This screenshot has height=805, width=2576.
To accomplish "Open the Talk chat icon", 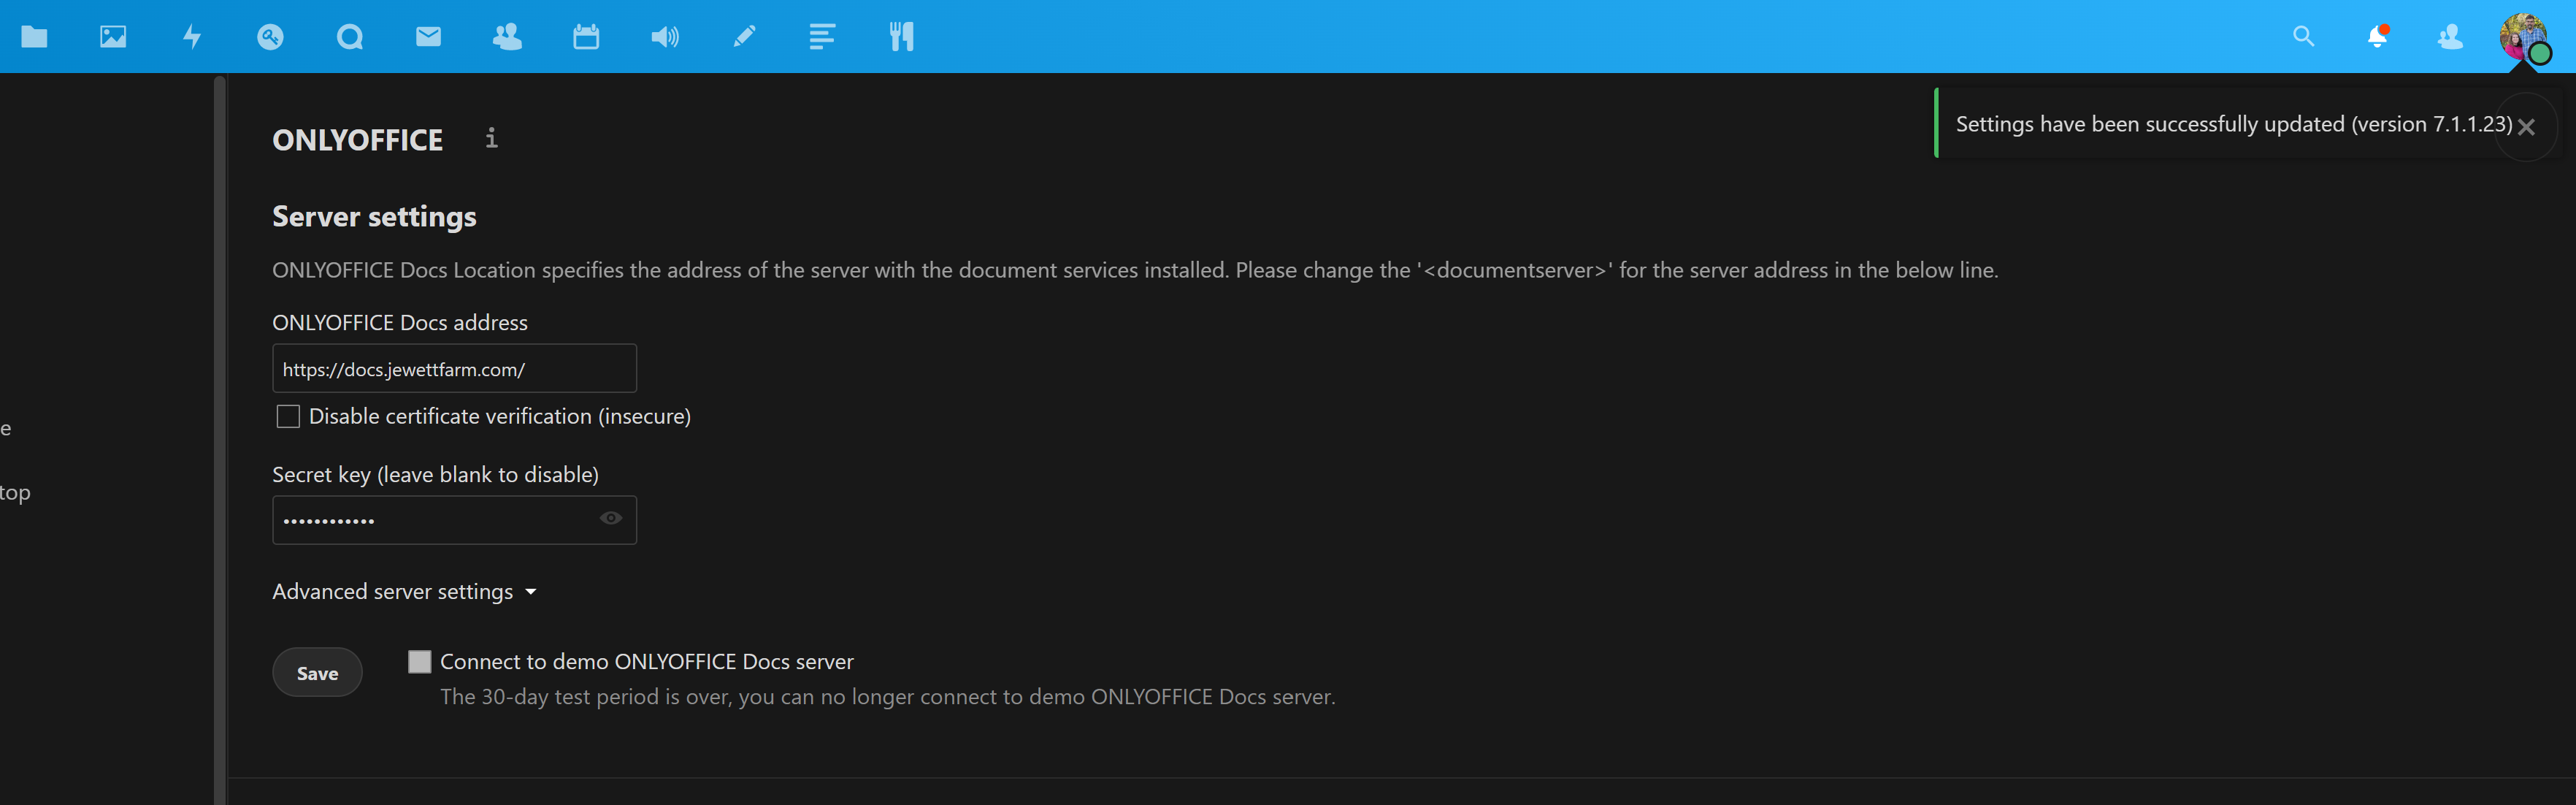I will point(350,37).
